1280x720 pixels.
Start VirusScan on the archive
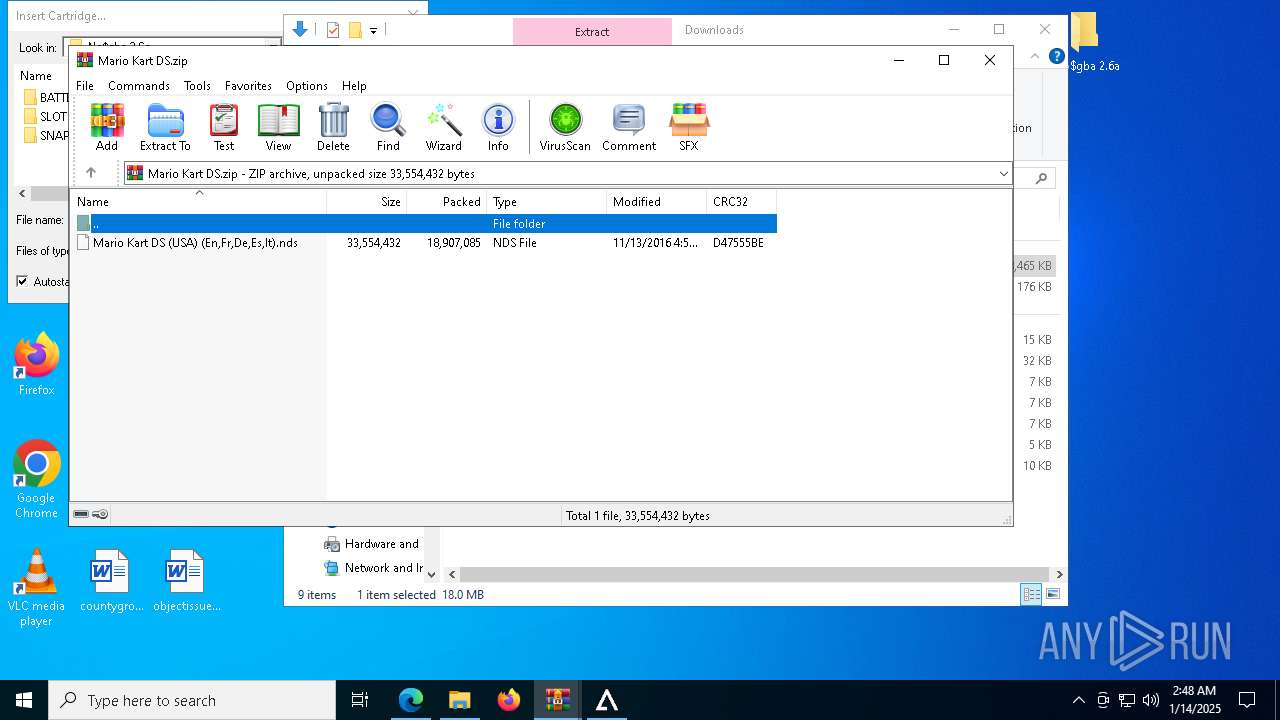pos(565,127)
